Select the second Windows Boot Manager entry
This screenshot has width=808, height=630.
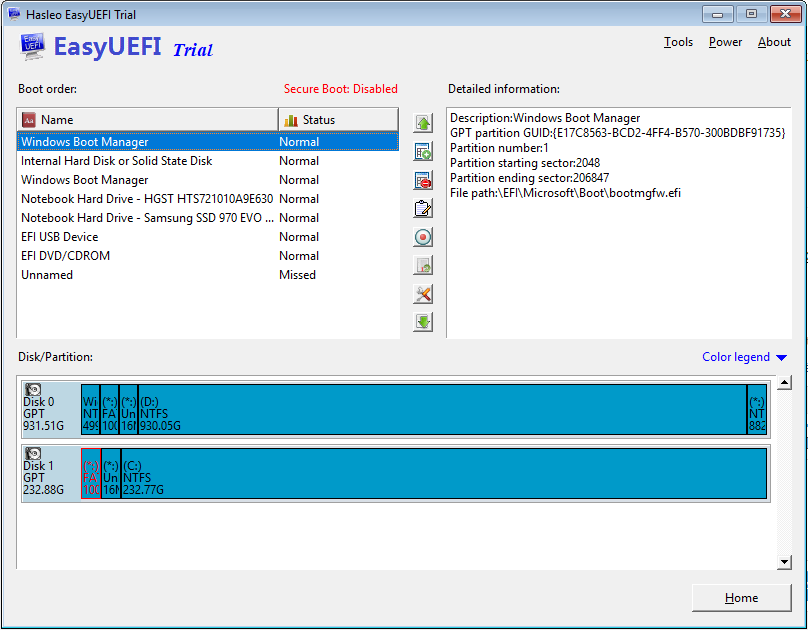208,180
